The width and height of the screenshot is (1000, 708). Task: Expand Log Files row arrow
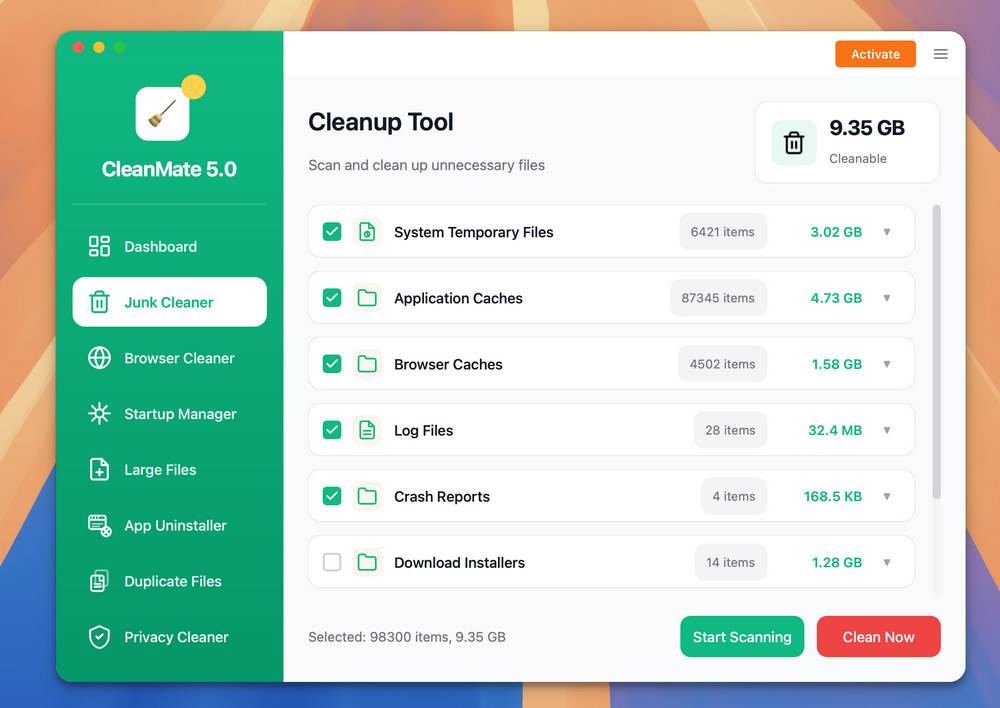pos(886,431)
